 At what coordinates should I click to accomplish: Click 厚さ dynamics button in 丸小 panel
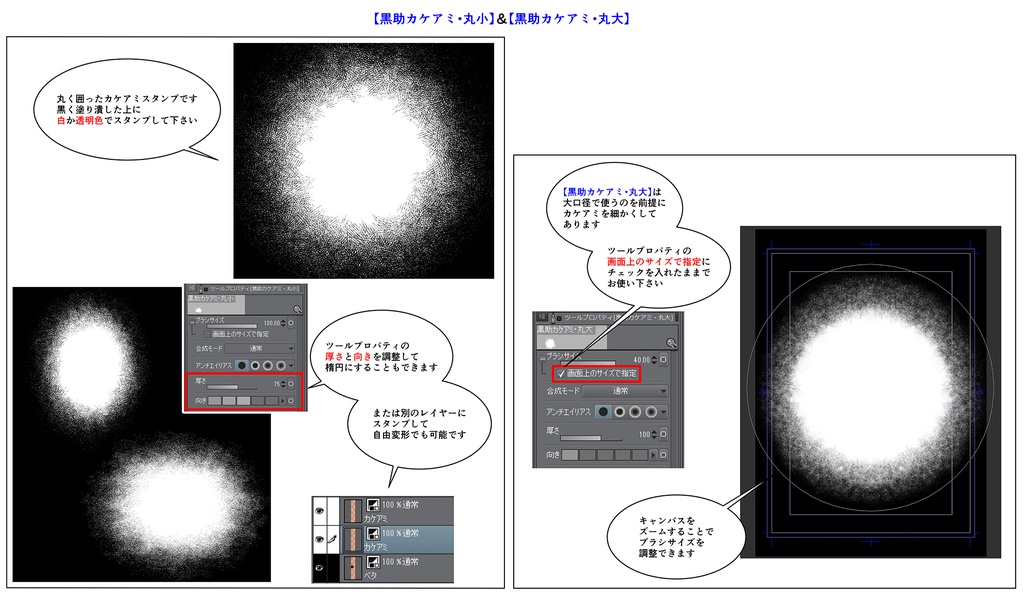tap(291, 384)
